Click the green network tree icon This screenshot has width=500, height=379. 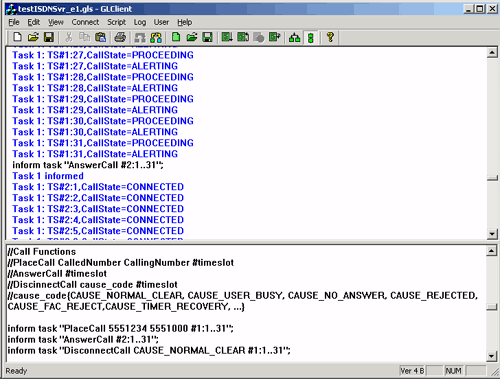coord(294,37)
